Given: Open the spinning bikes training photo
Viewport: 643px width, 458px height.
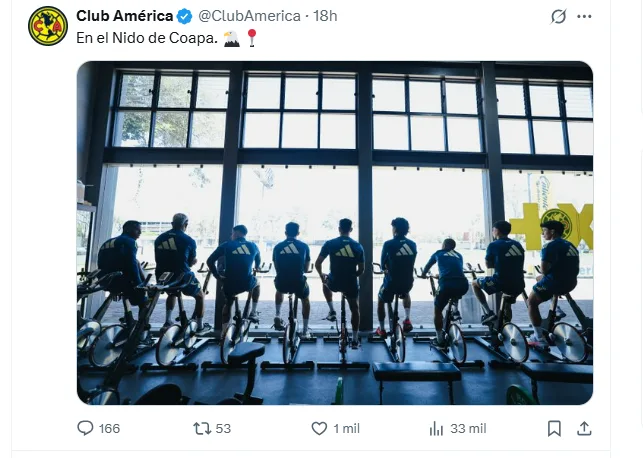Looking at the screenshot, I should pos(335,232).
